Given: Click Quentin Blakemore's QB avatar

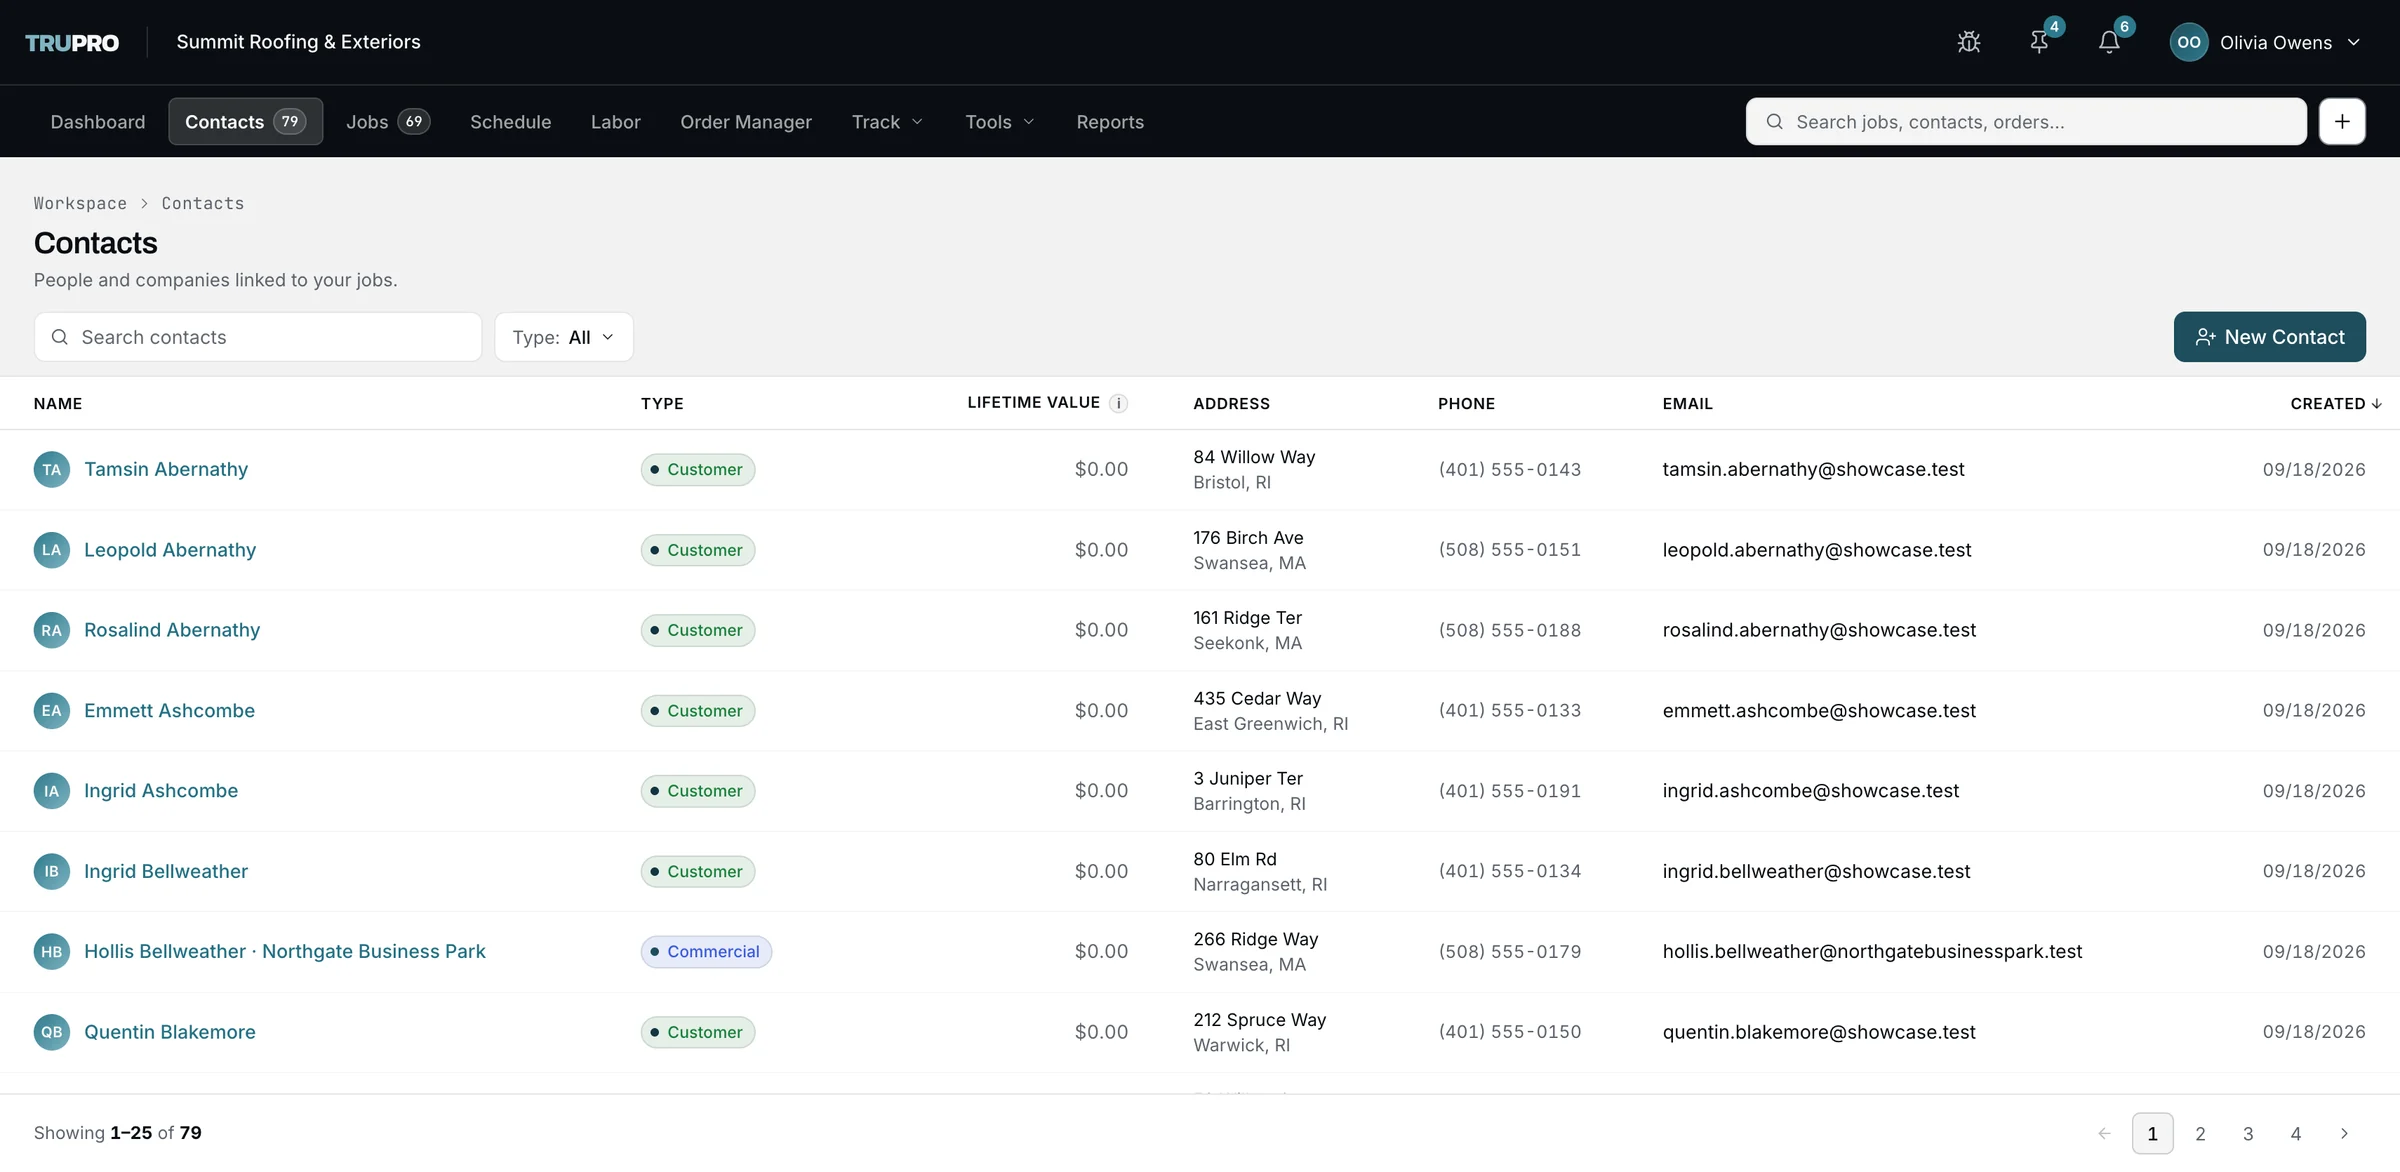Looking at the screenshot, I should coord(52,1031).
